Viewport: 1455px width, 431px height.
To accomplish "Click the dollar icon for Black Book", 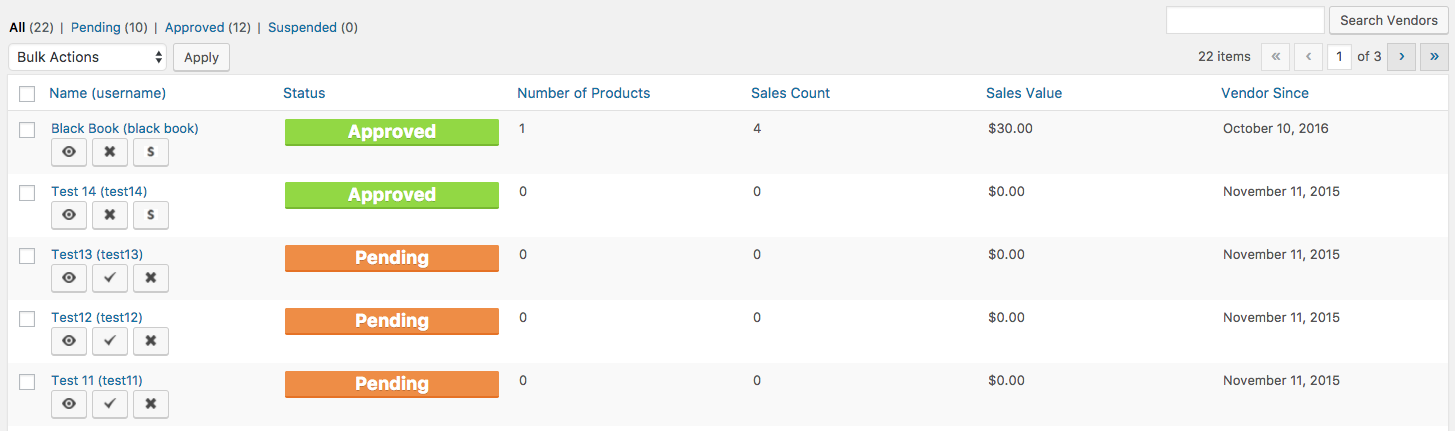I will click(151, 152).
